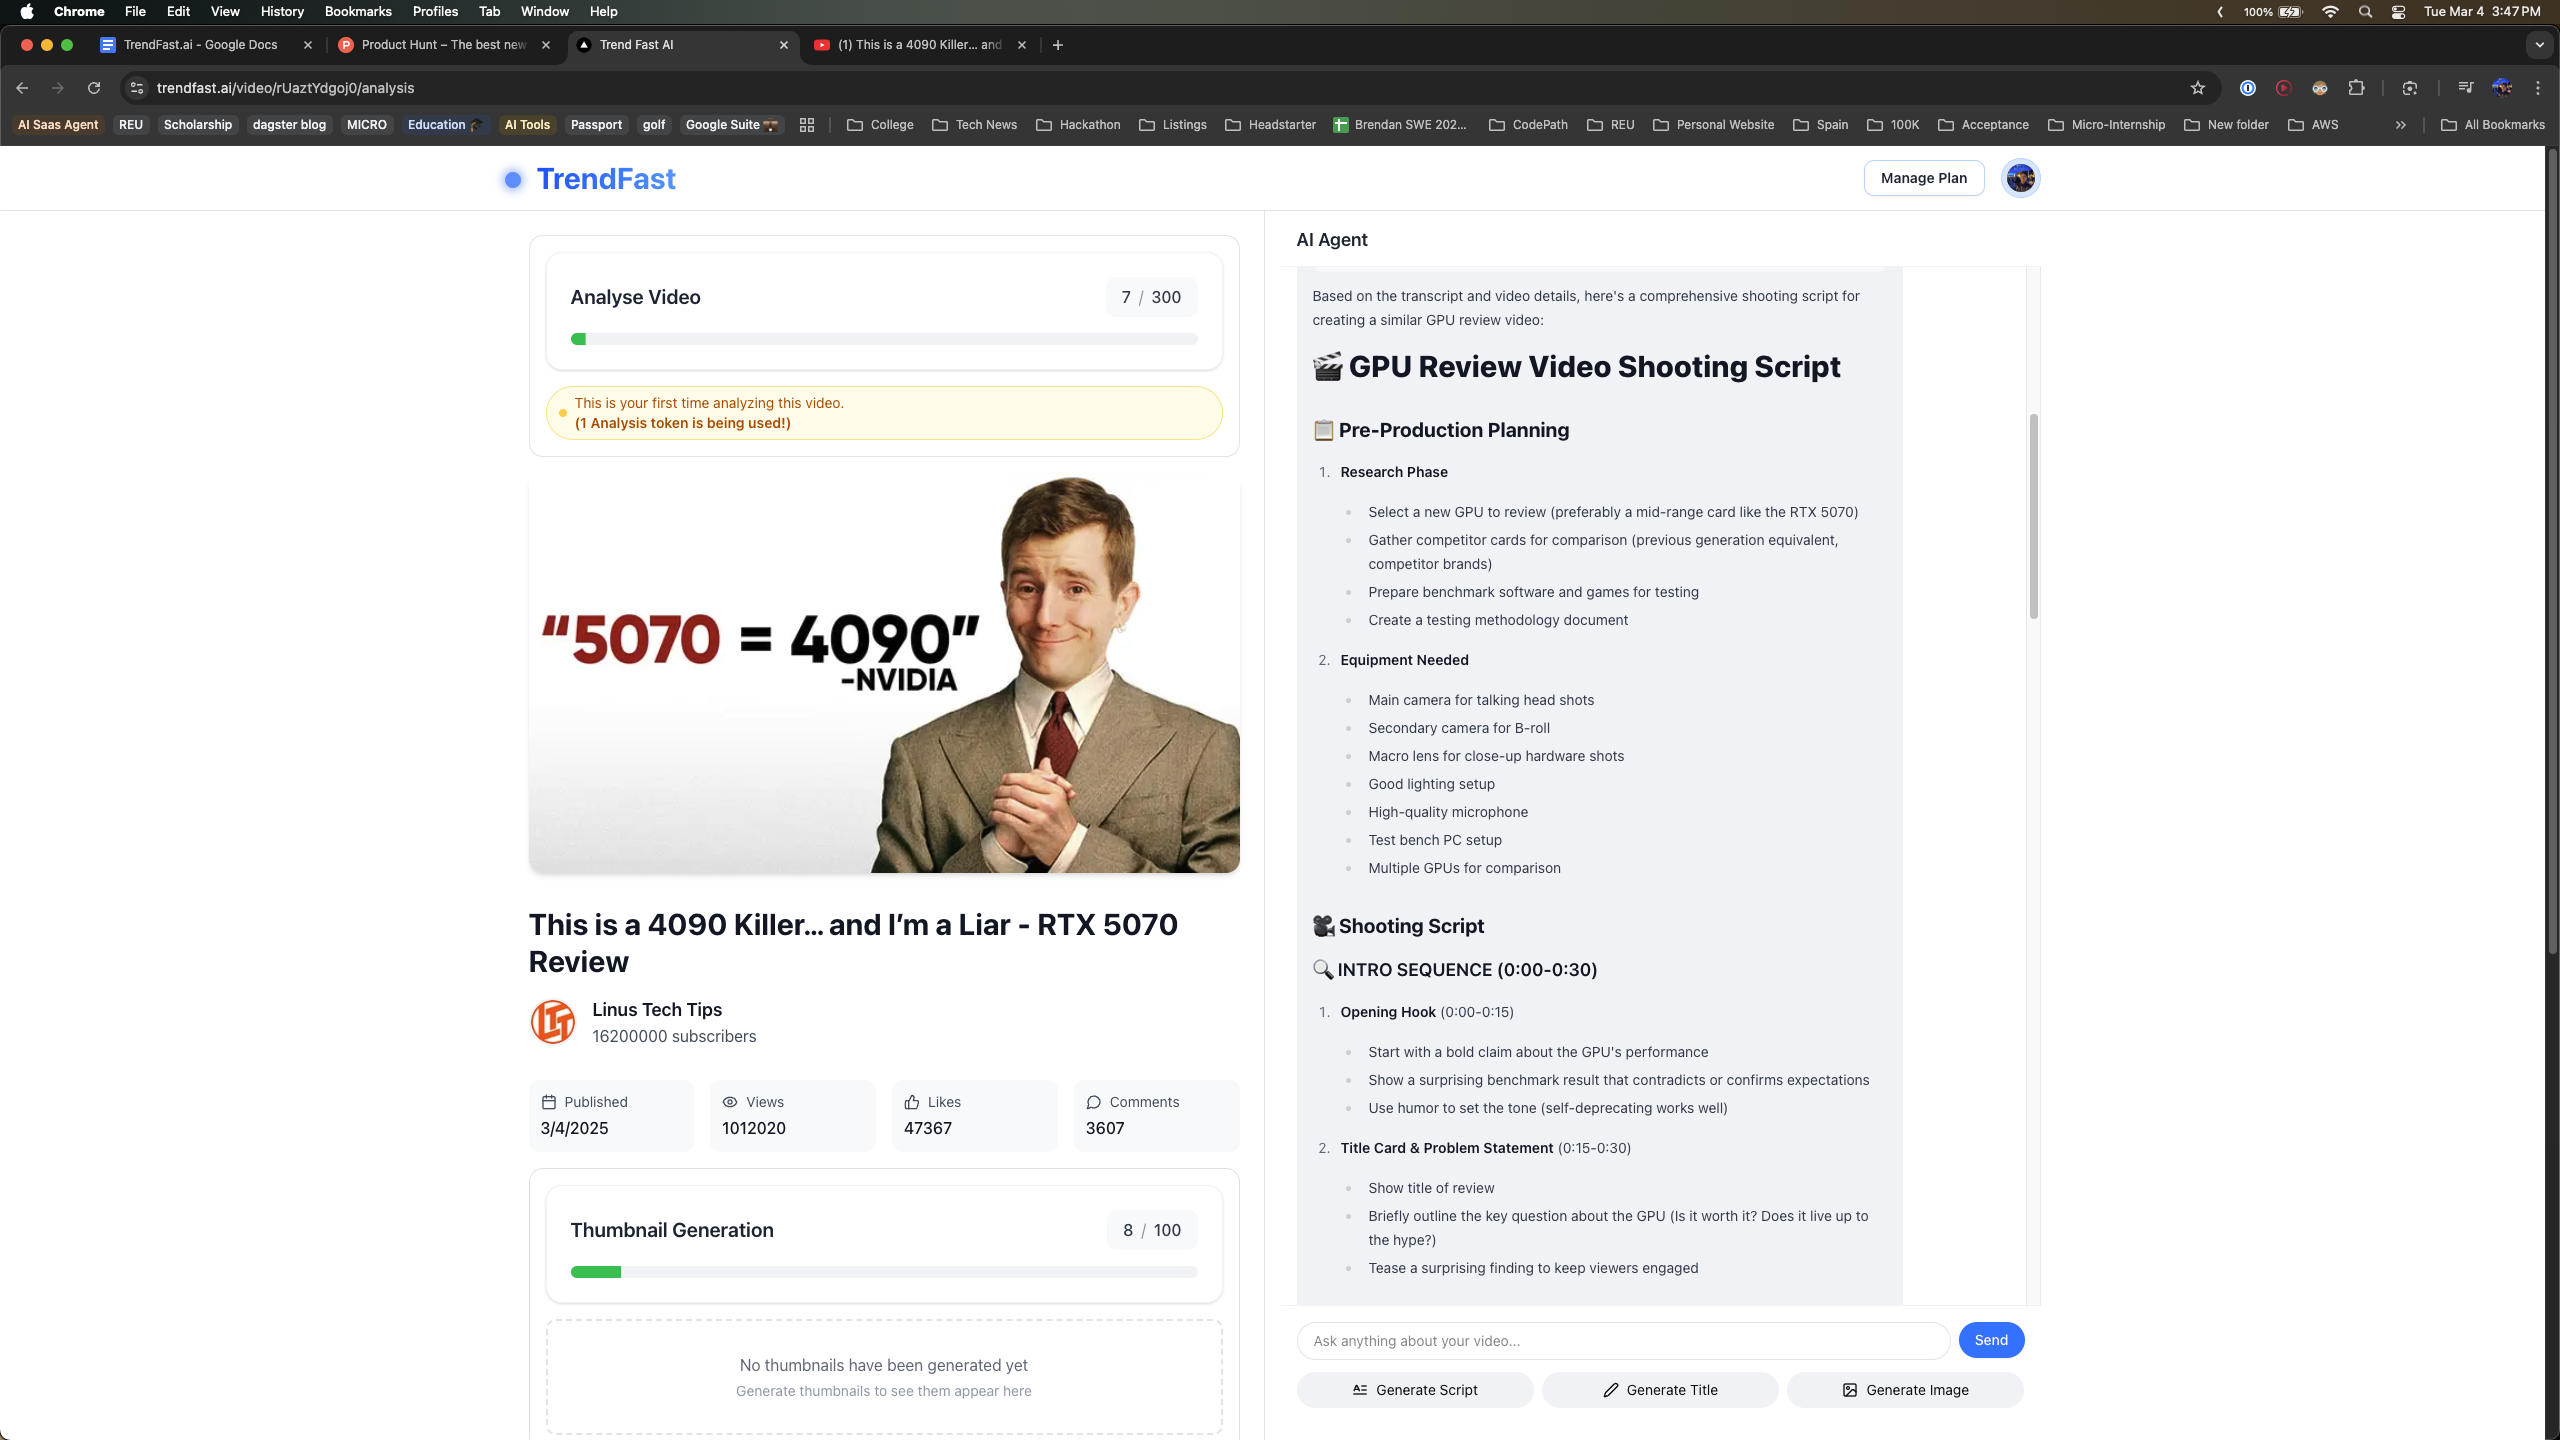The height and width of the screenshot is (1440, 2560).
Task: Focus the Ask anything about your video field
Action: 1622,1341
